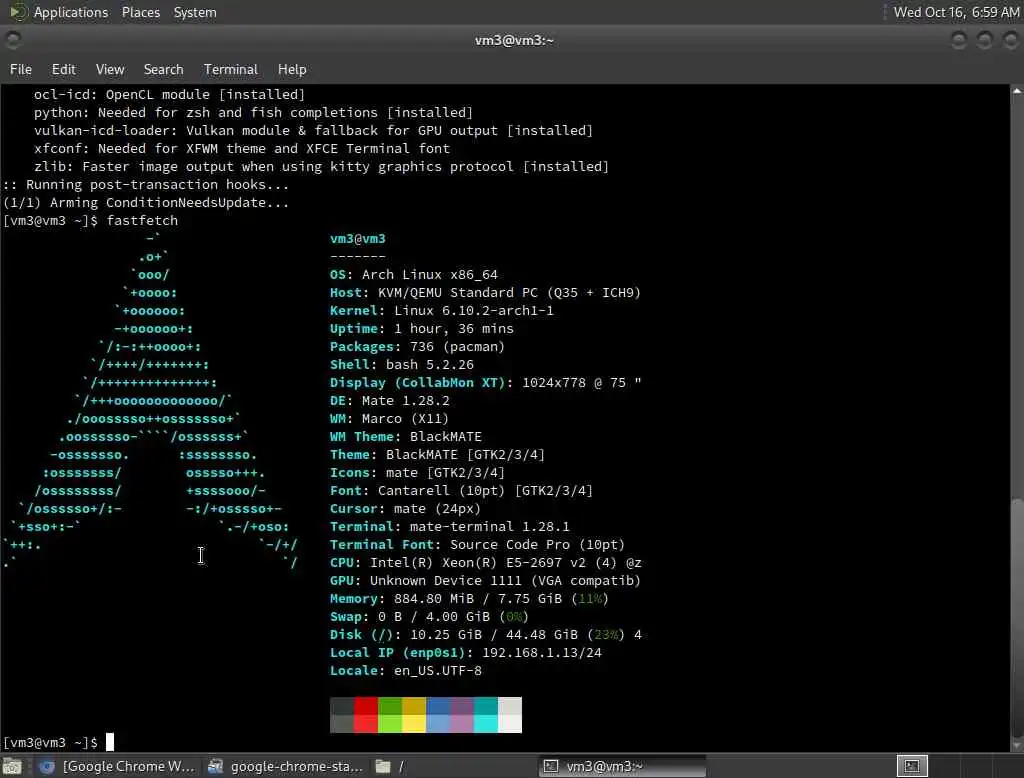
Task: Click the terminal title "vm3@vm3:~"
Action: coord(514,41)
